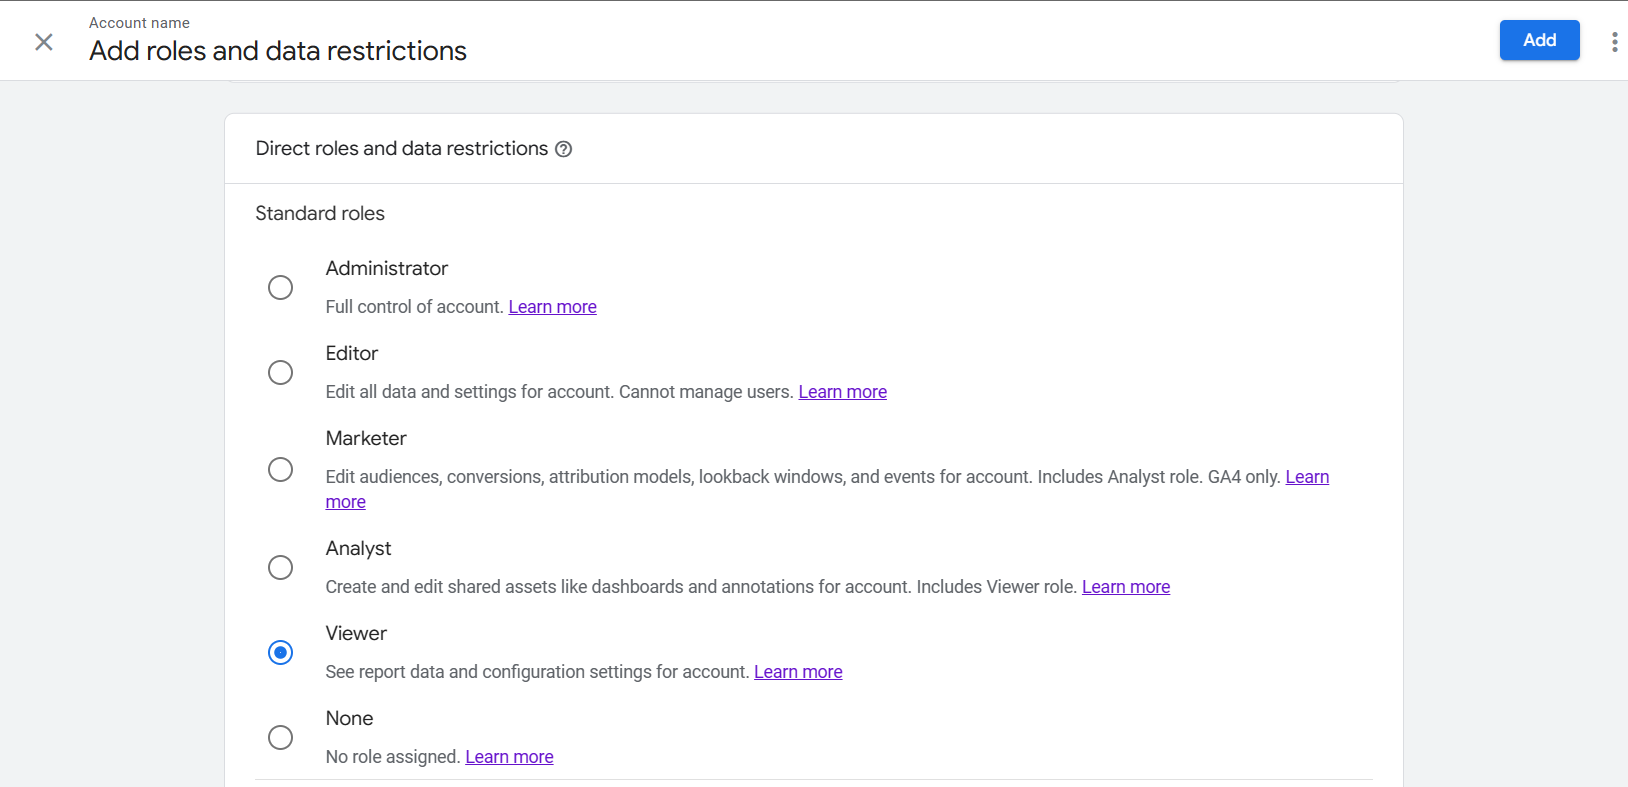Click the 'Account name' label
The width and height of the screenshot is (1628, 787).
coord(139,23)
